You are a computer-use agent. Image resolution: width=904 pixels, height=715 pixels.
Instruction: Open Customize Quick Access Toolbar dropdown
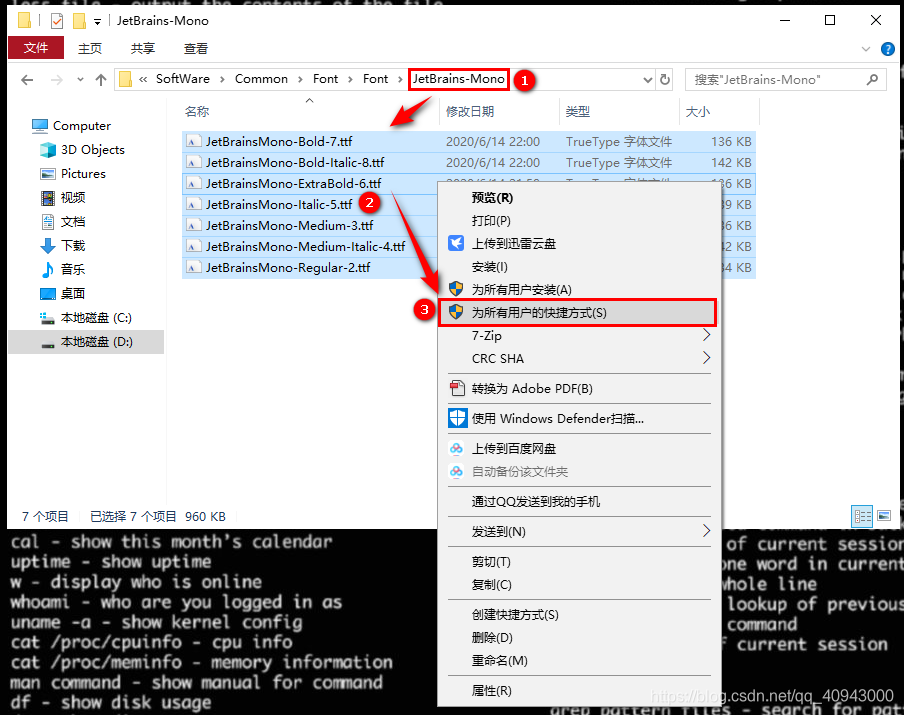[x=97, y=22]
